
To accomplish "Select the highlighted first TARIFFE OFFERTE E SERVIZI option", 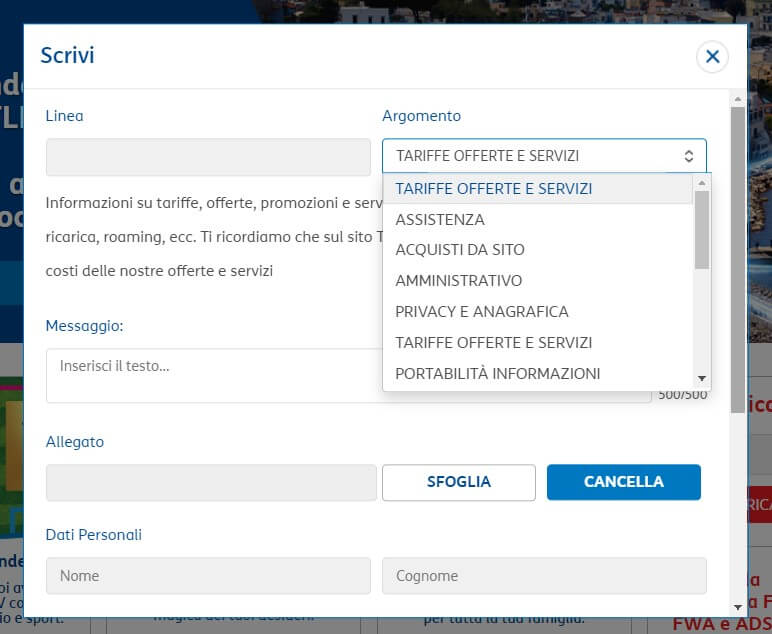I will click(x=494, y=188).
